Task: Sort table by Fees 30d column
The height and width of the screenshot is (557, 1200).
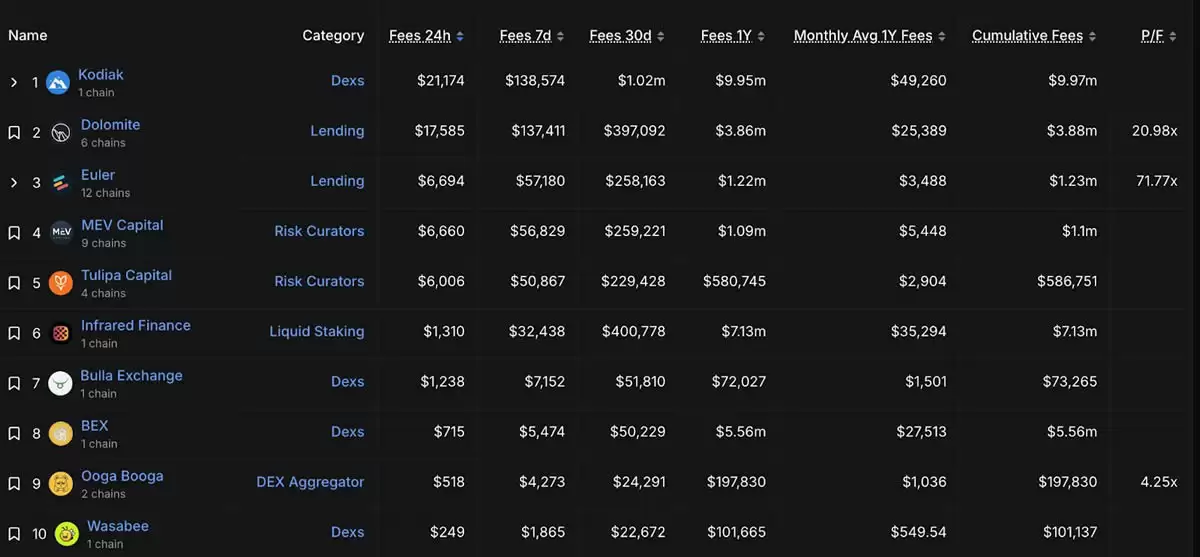Action: point(627,36)
